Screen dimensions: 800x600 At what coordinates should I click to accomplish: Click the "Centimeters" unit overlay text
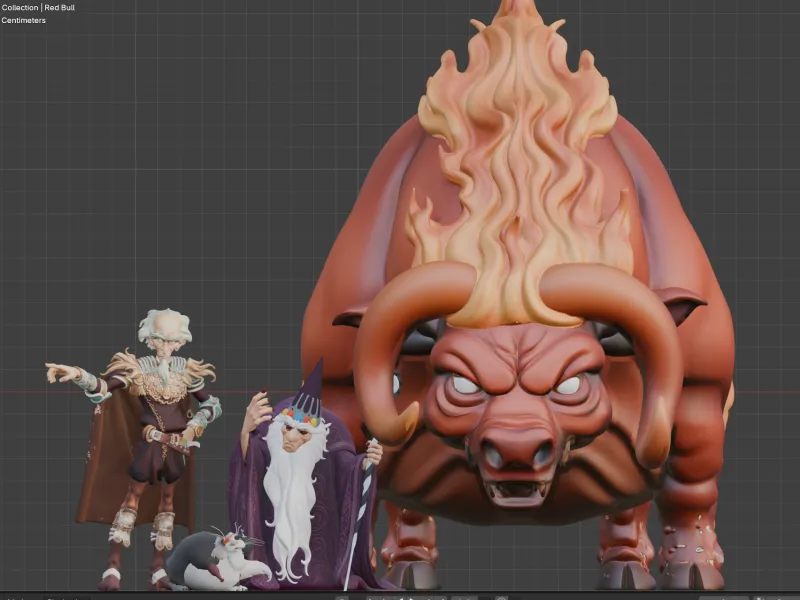[23, 20]
